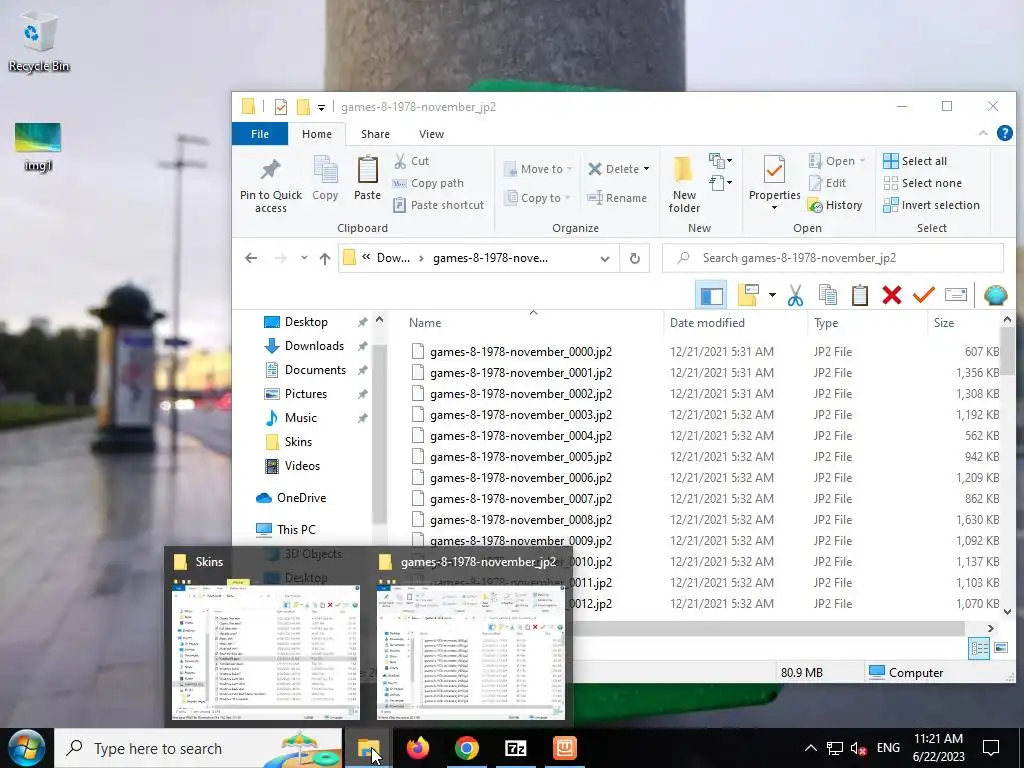This screenshot has width=1024, height=768.
Task: Click the toolbar rename icon
Action: (x=955, y=295)
